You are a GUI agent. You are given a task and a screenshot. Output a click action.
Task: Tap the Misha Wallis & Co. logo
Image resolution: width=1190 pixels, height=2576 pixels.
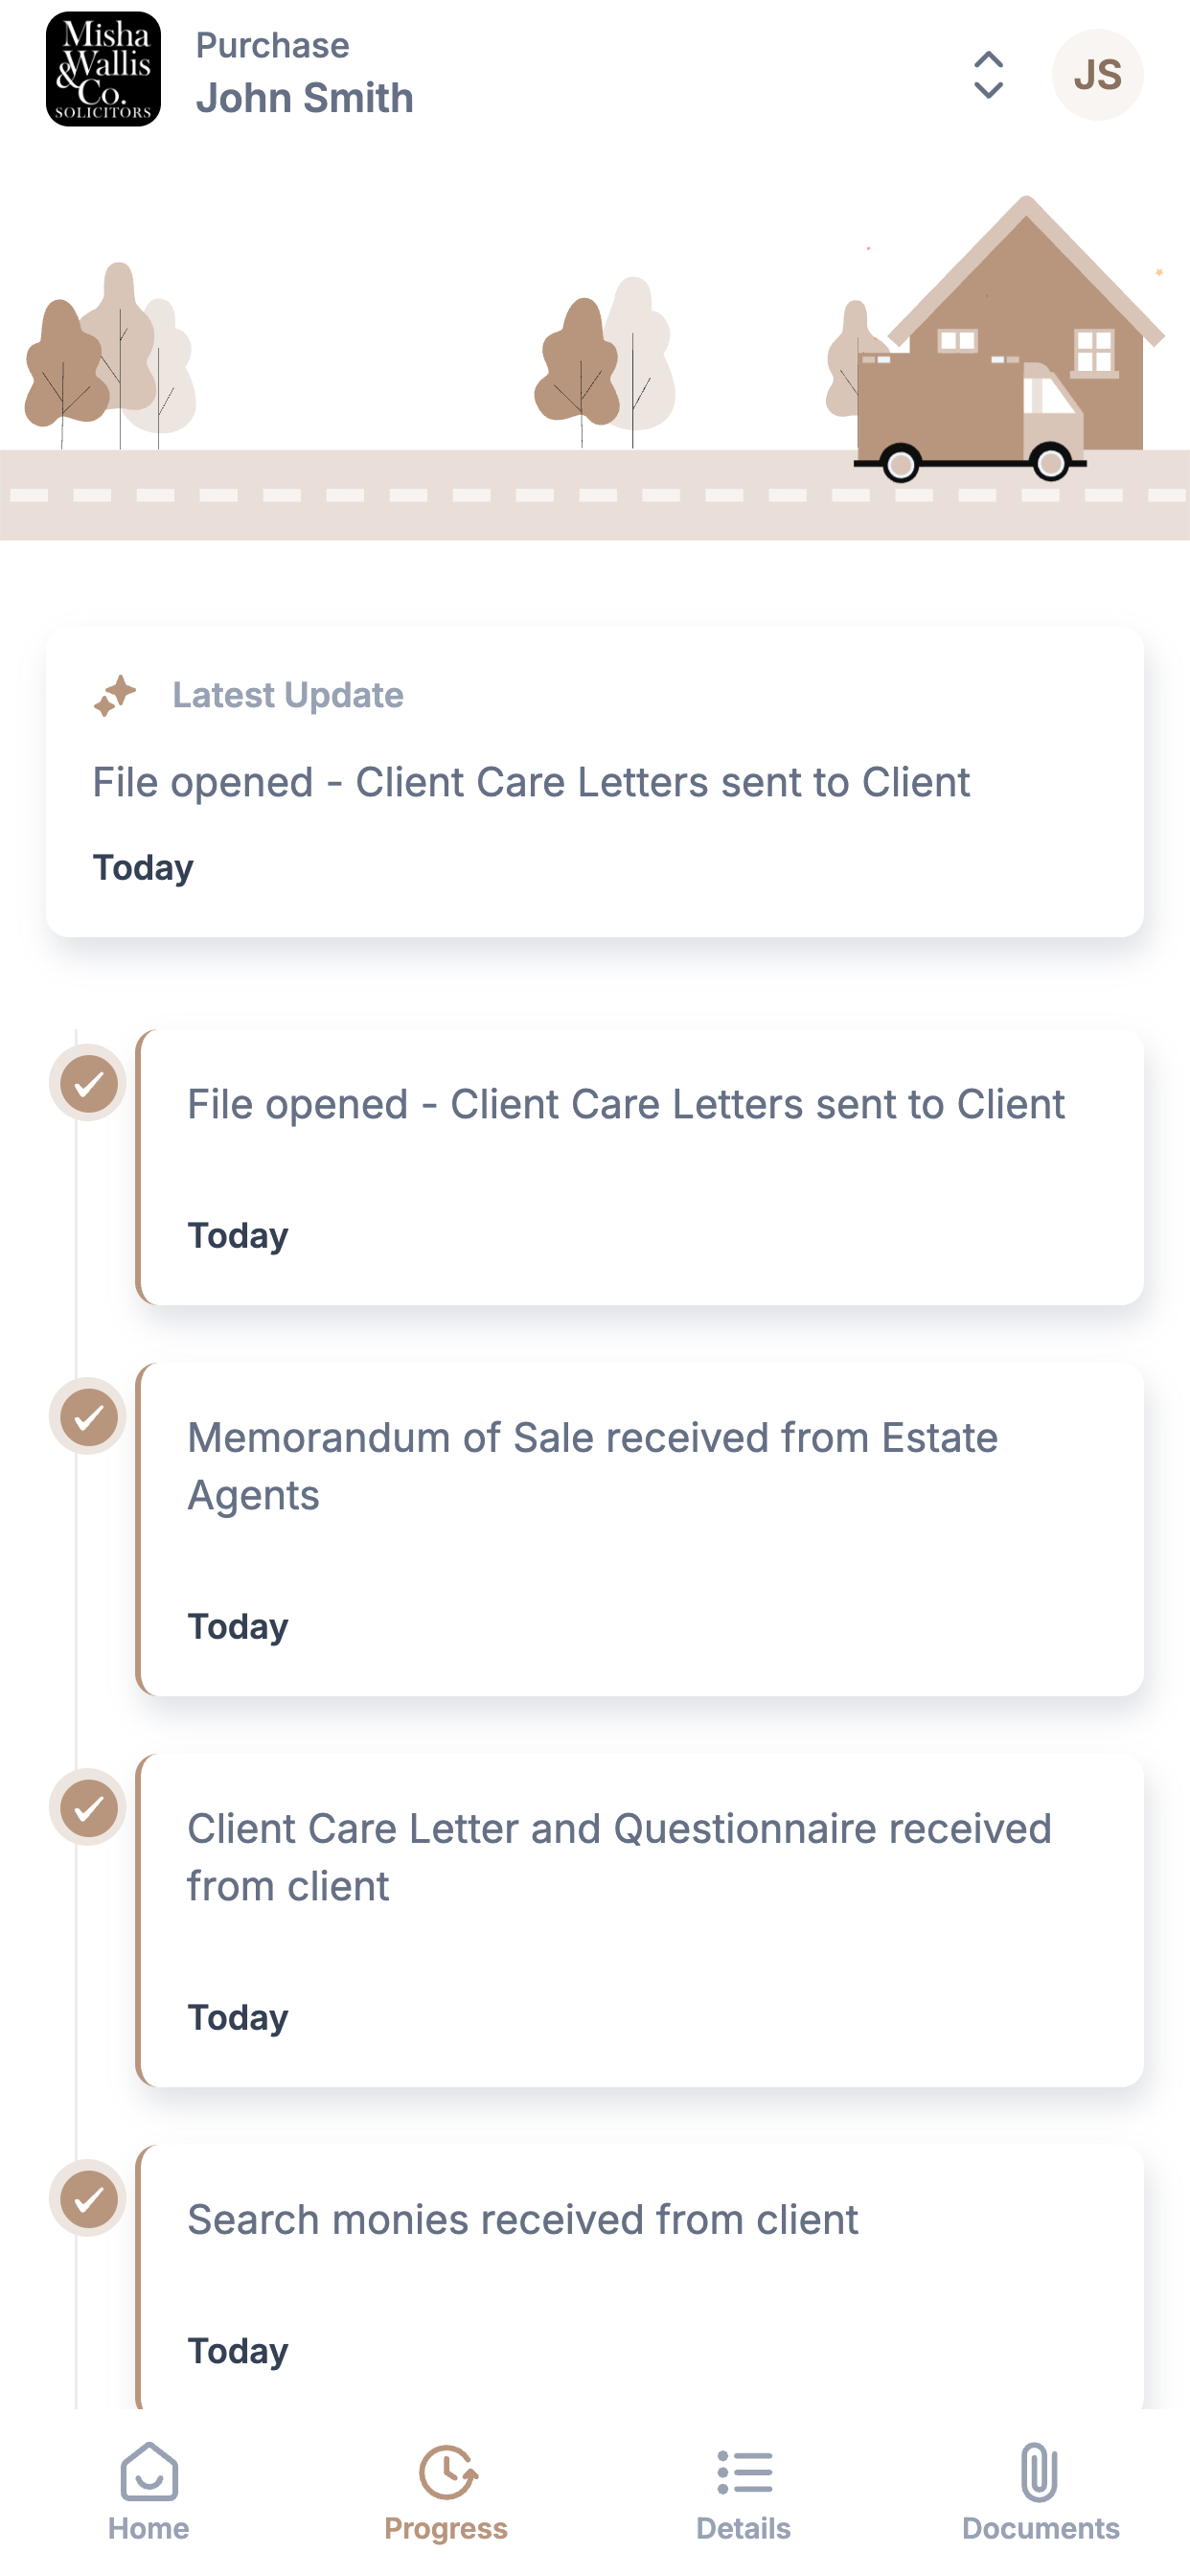pos(103,69)
